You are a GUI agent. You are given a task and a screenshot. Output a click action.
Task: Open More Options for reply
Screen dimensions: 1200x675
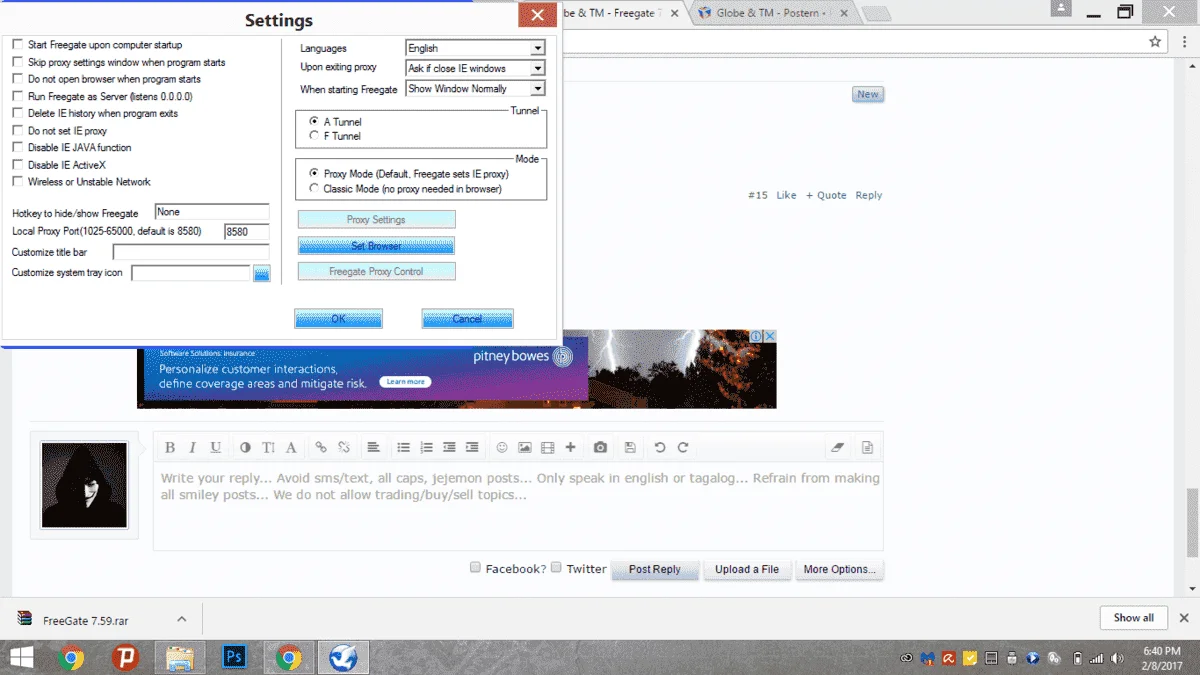tap(839, 569)
